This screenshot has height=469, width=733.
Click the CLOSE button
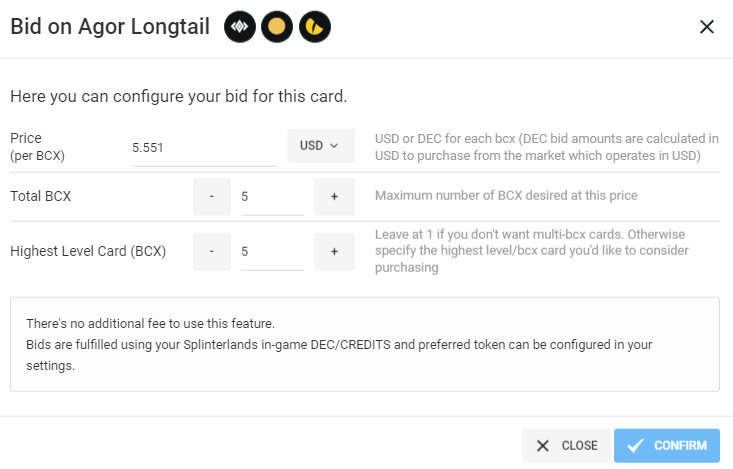click(566, 446)
